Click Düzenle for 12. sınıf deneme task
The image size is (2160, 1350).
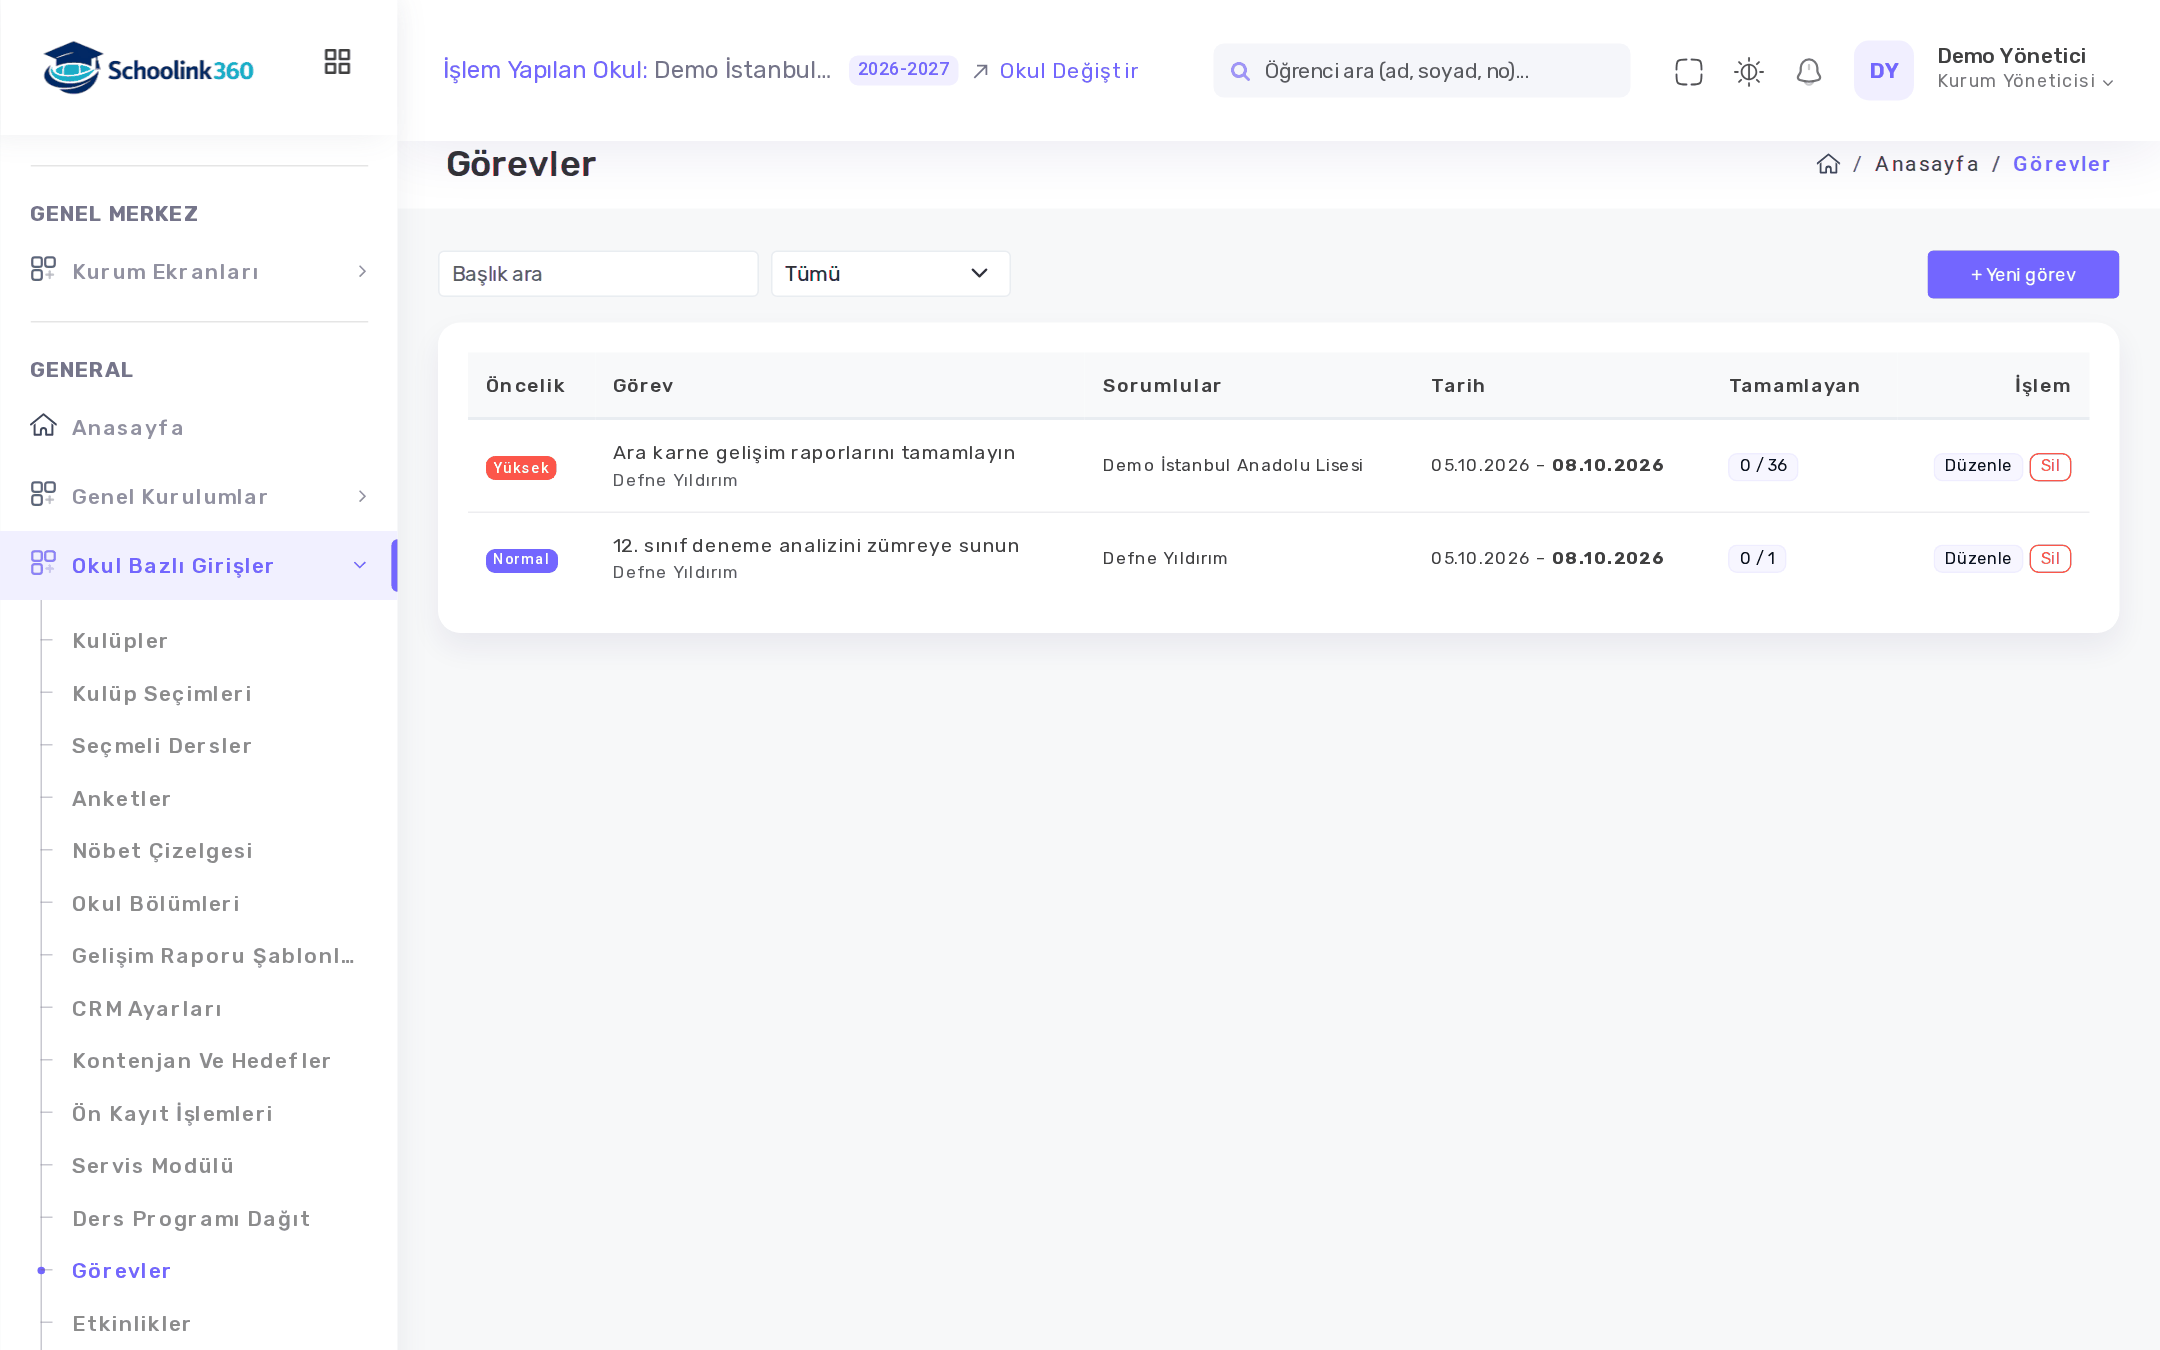pos(1977,559)
